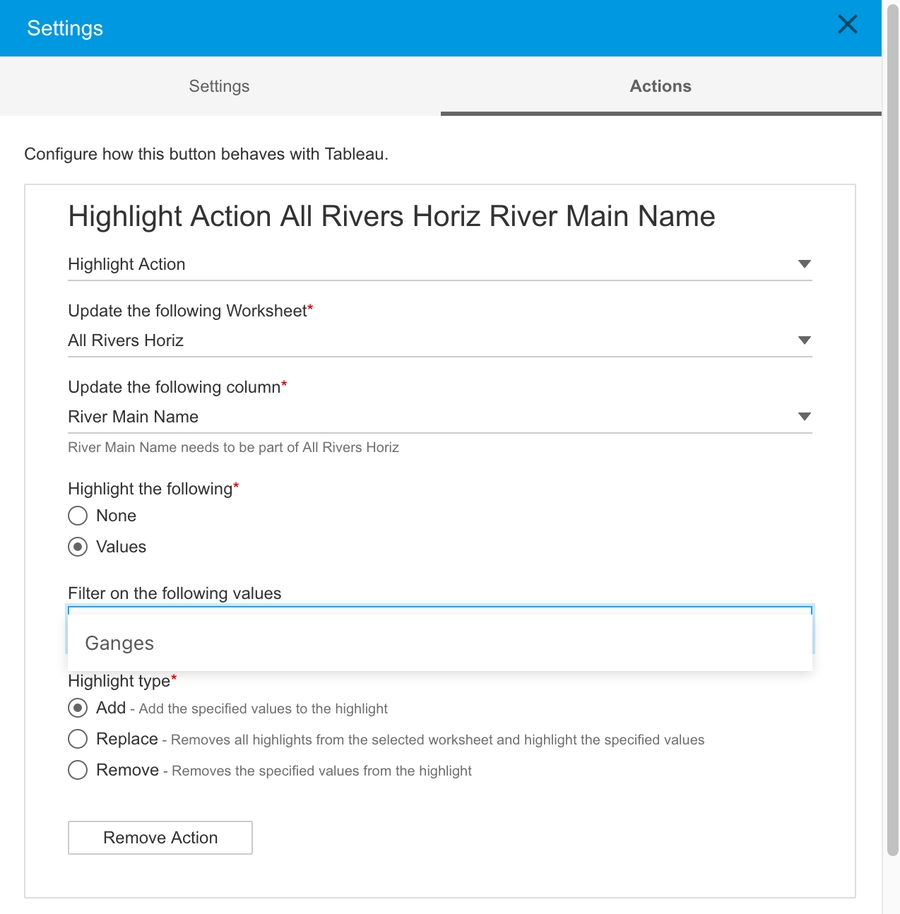Pick Ganges from the suggestion list
This screenshot has width=900, height=914.
(x=120, y=644)
